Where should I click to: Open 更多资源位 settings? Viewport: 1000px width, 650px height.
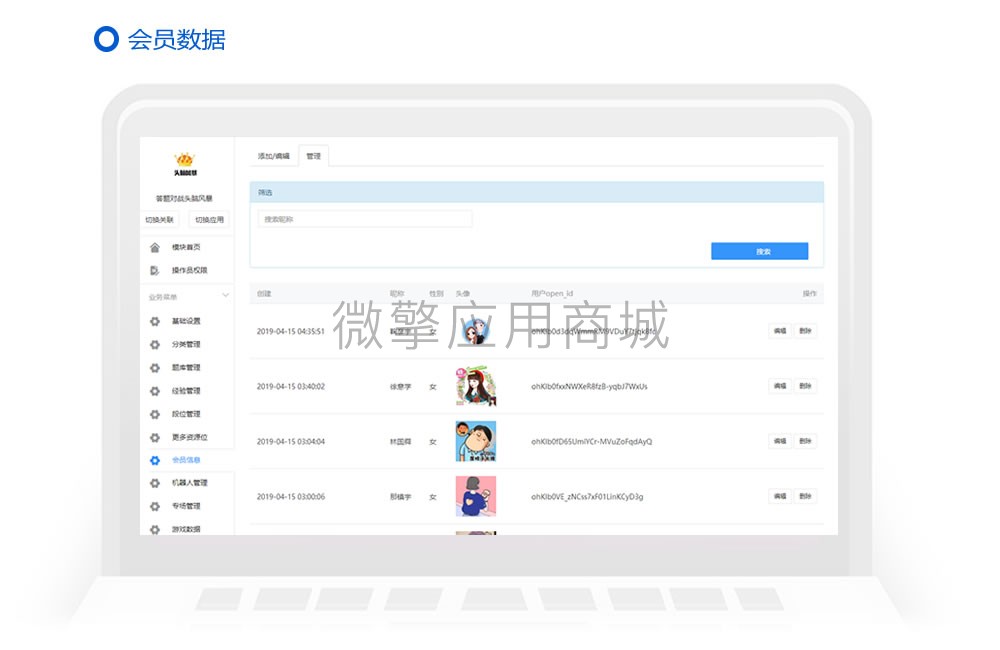point(155,437)
